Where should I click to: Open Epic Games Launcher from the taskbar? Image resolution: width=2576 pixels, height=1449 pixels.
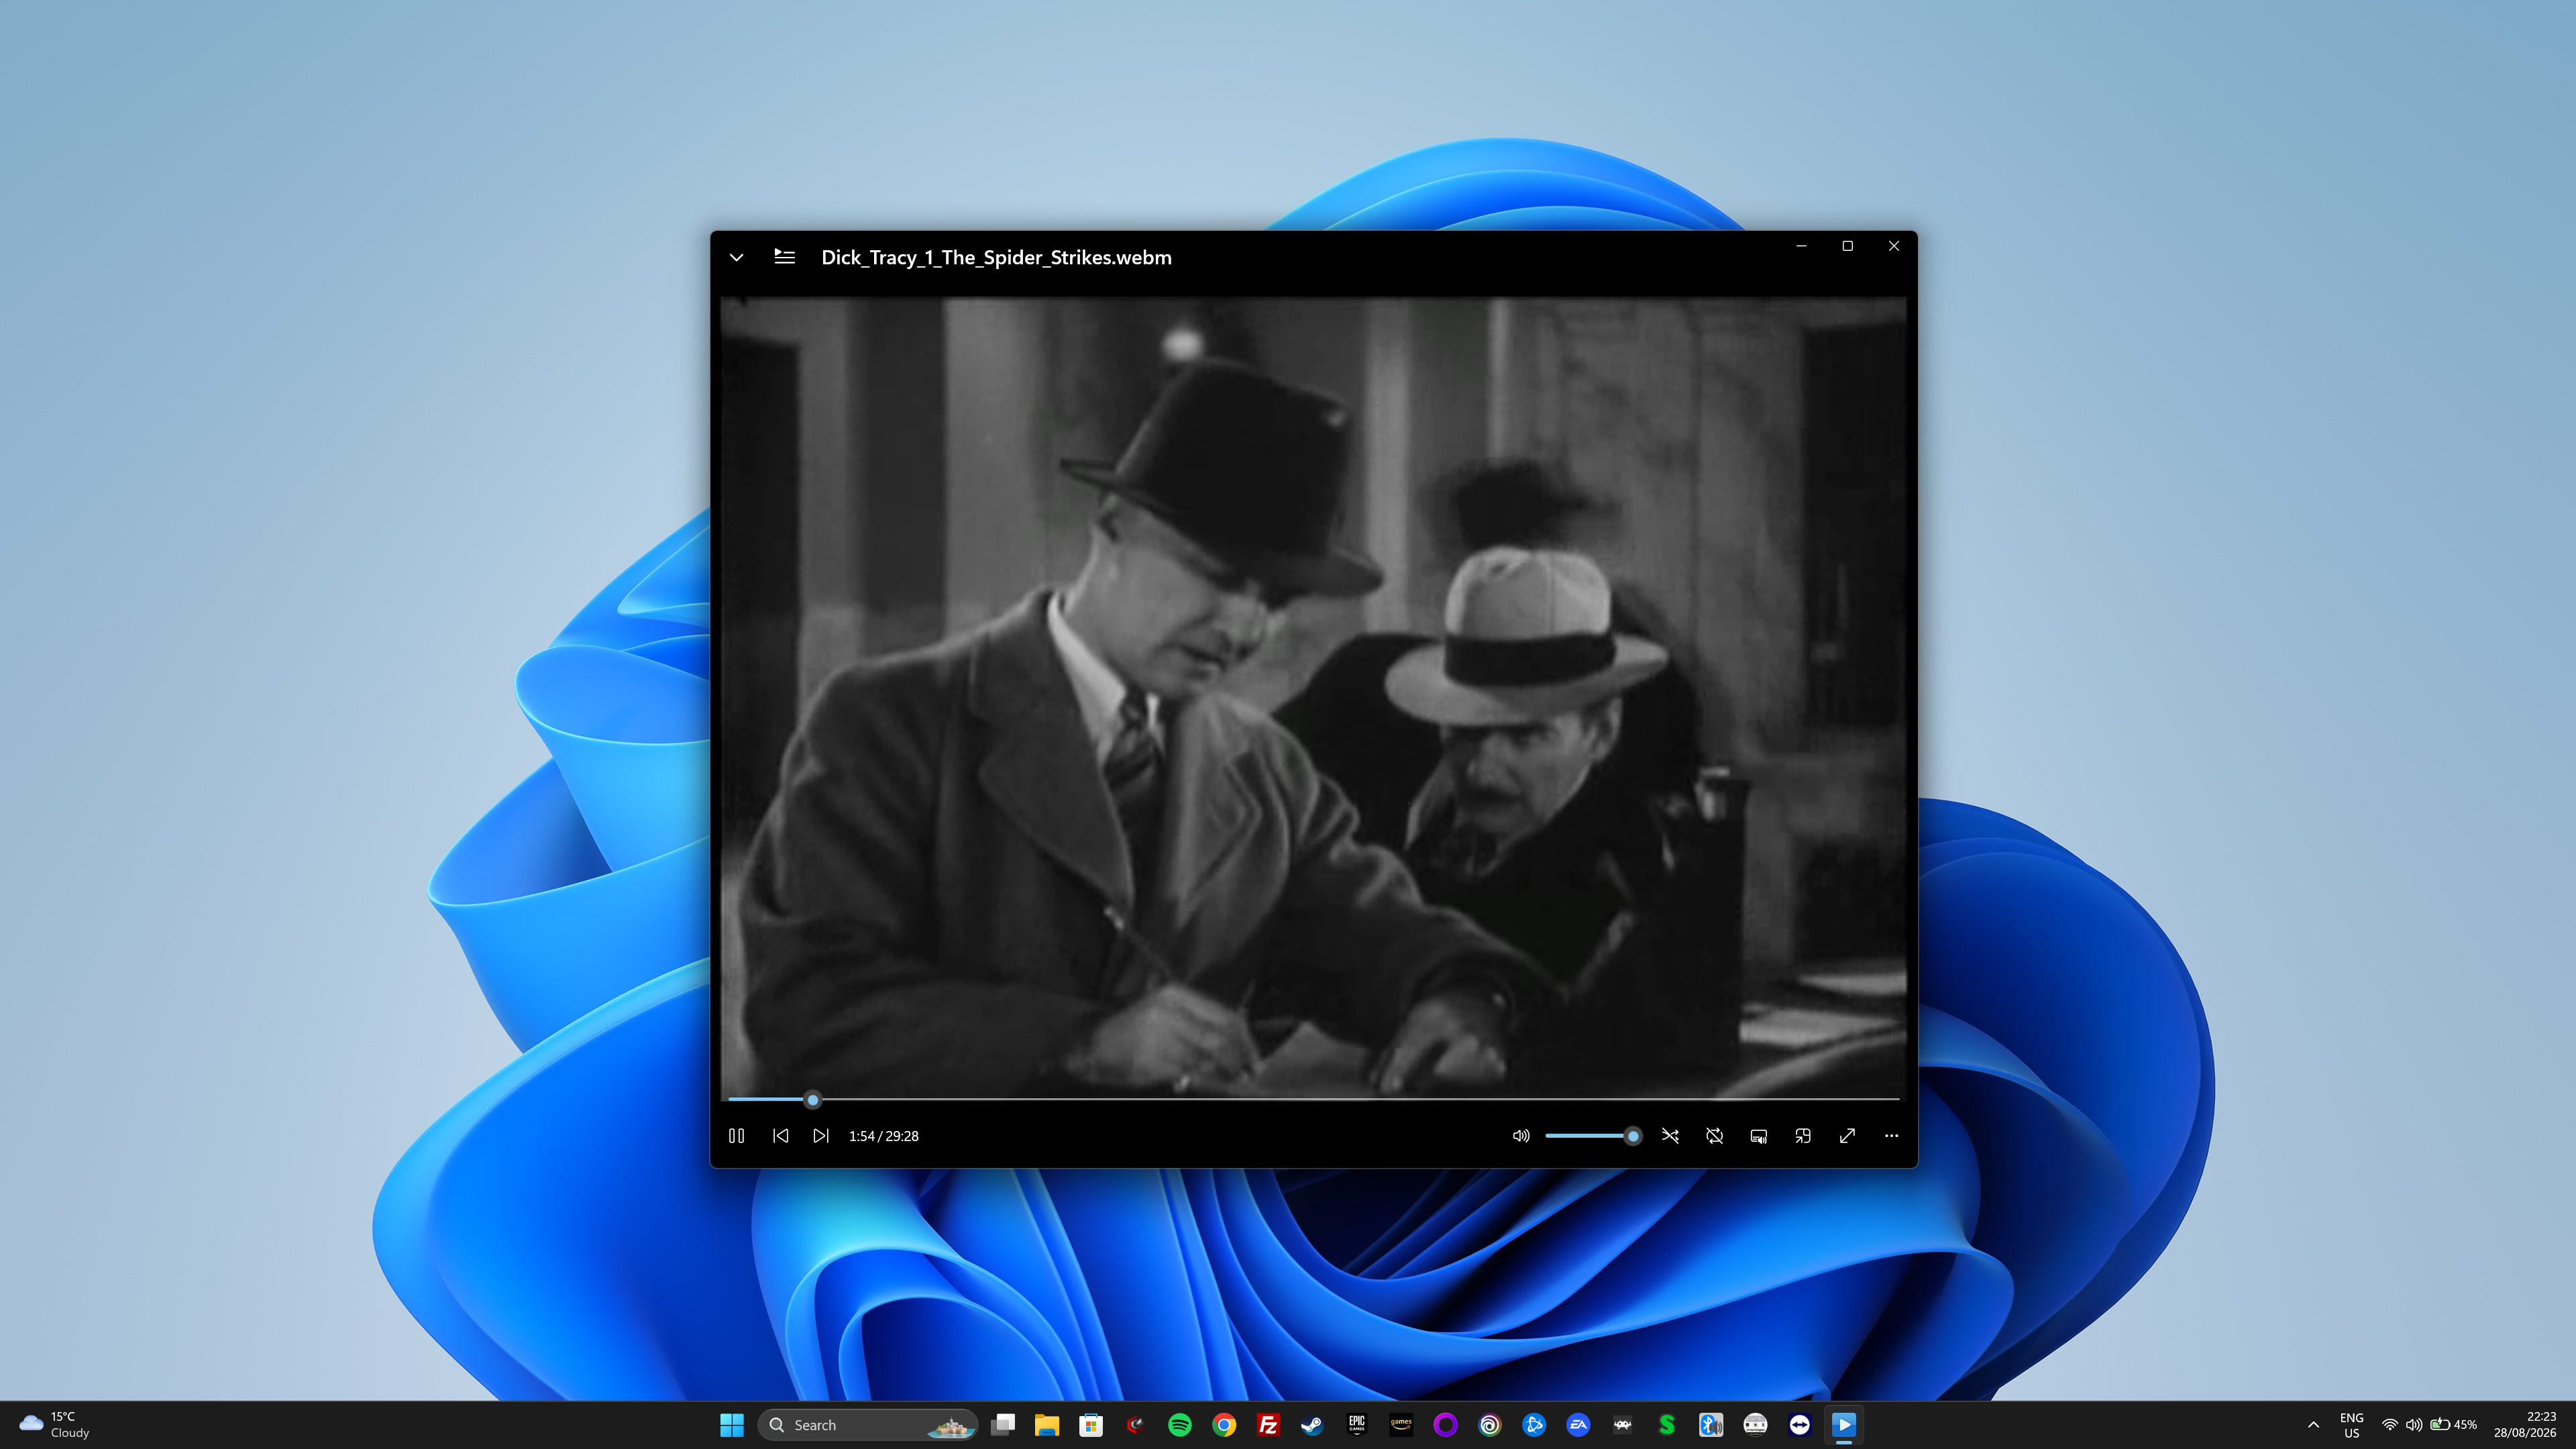[1357, 1425]
